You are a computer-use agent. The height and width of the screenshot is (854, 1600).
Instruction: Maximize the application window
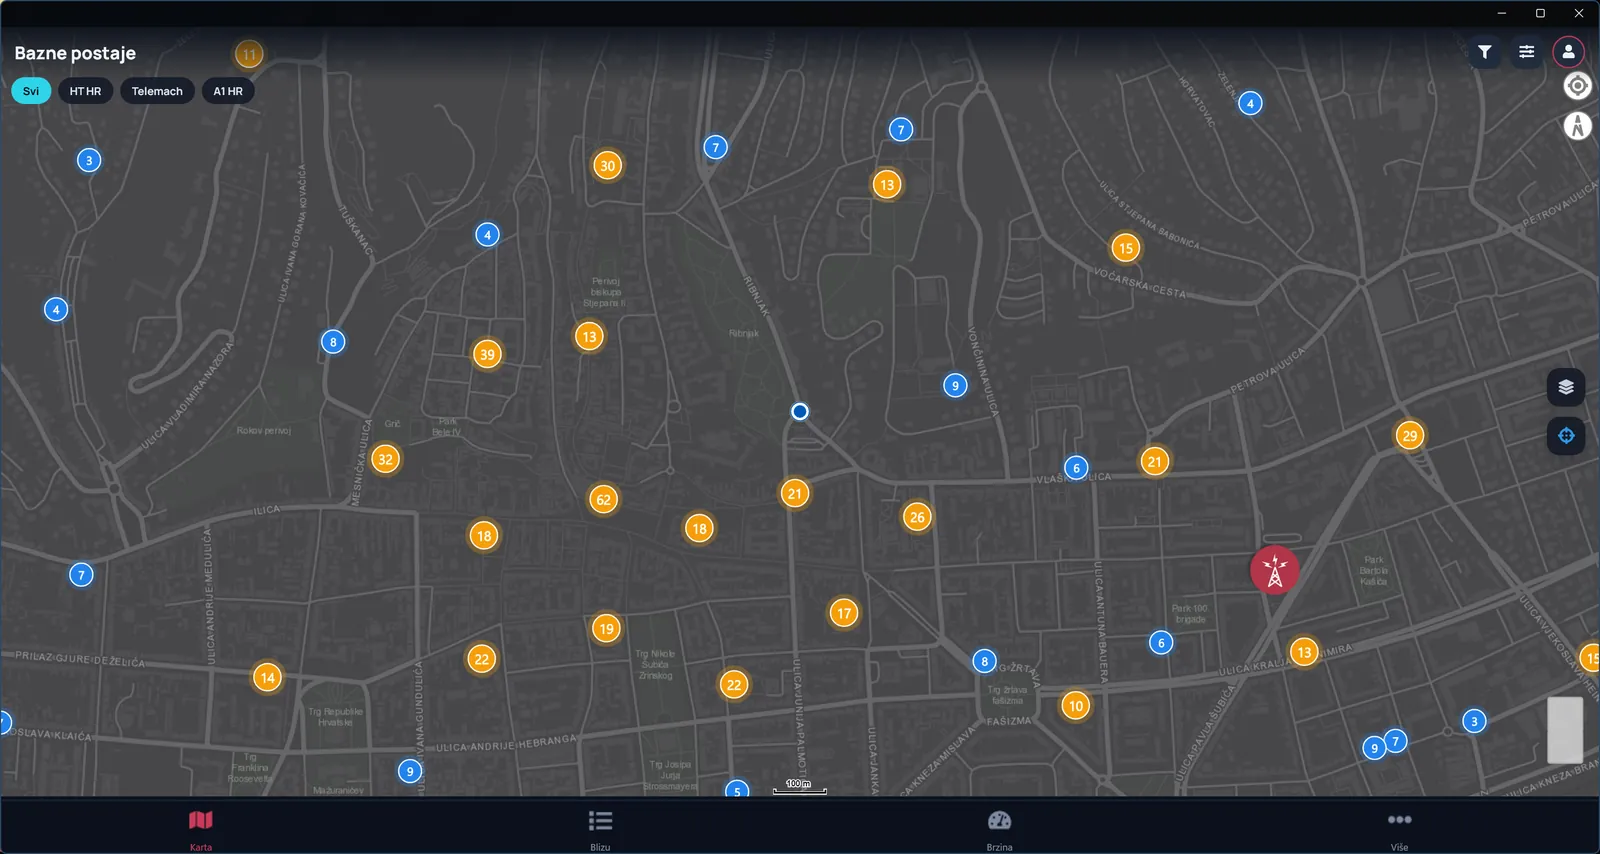tap(1540, 13)
